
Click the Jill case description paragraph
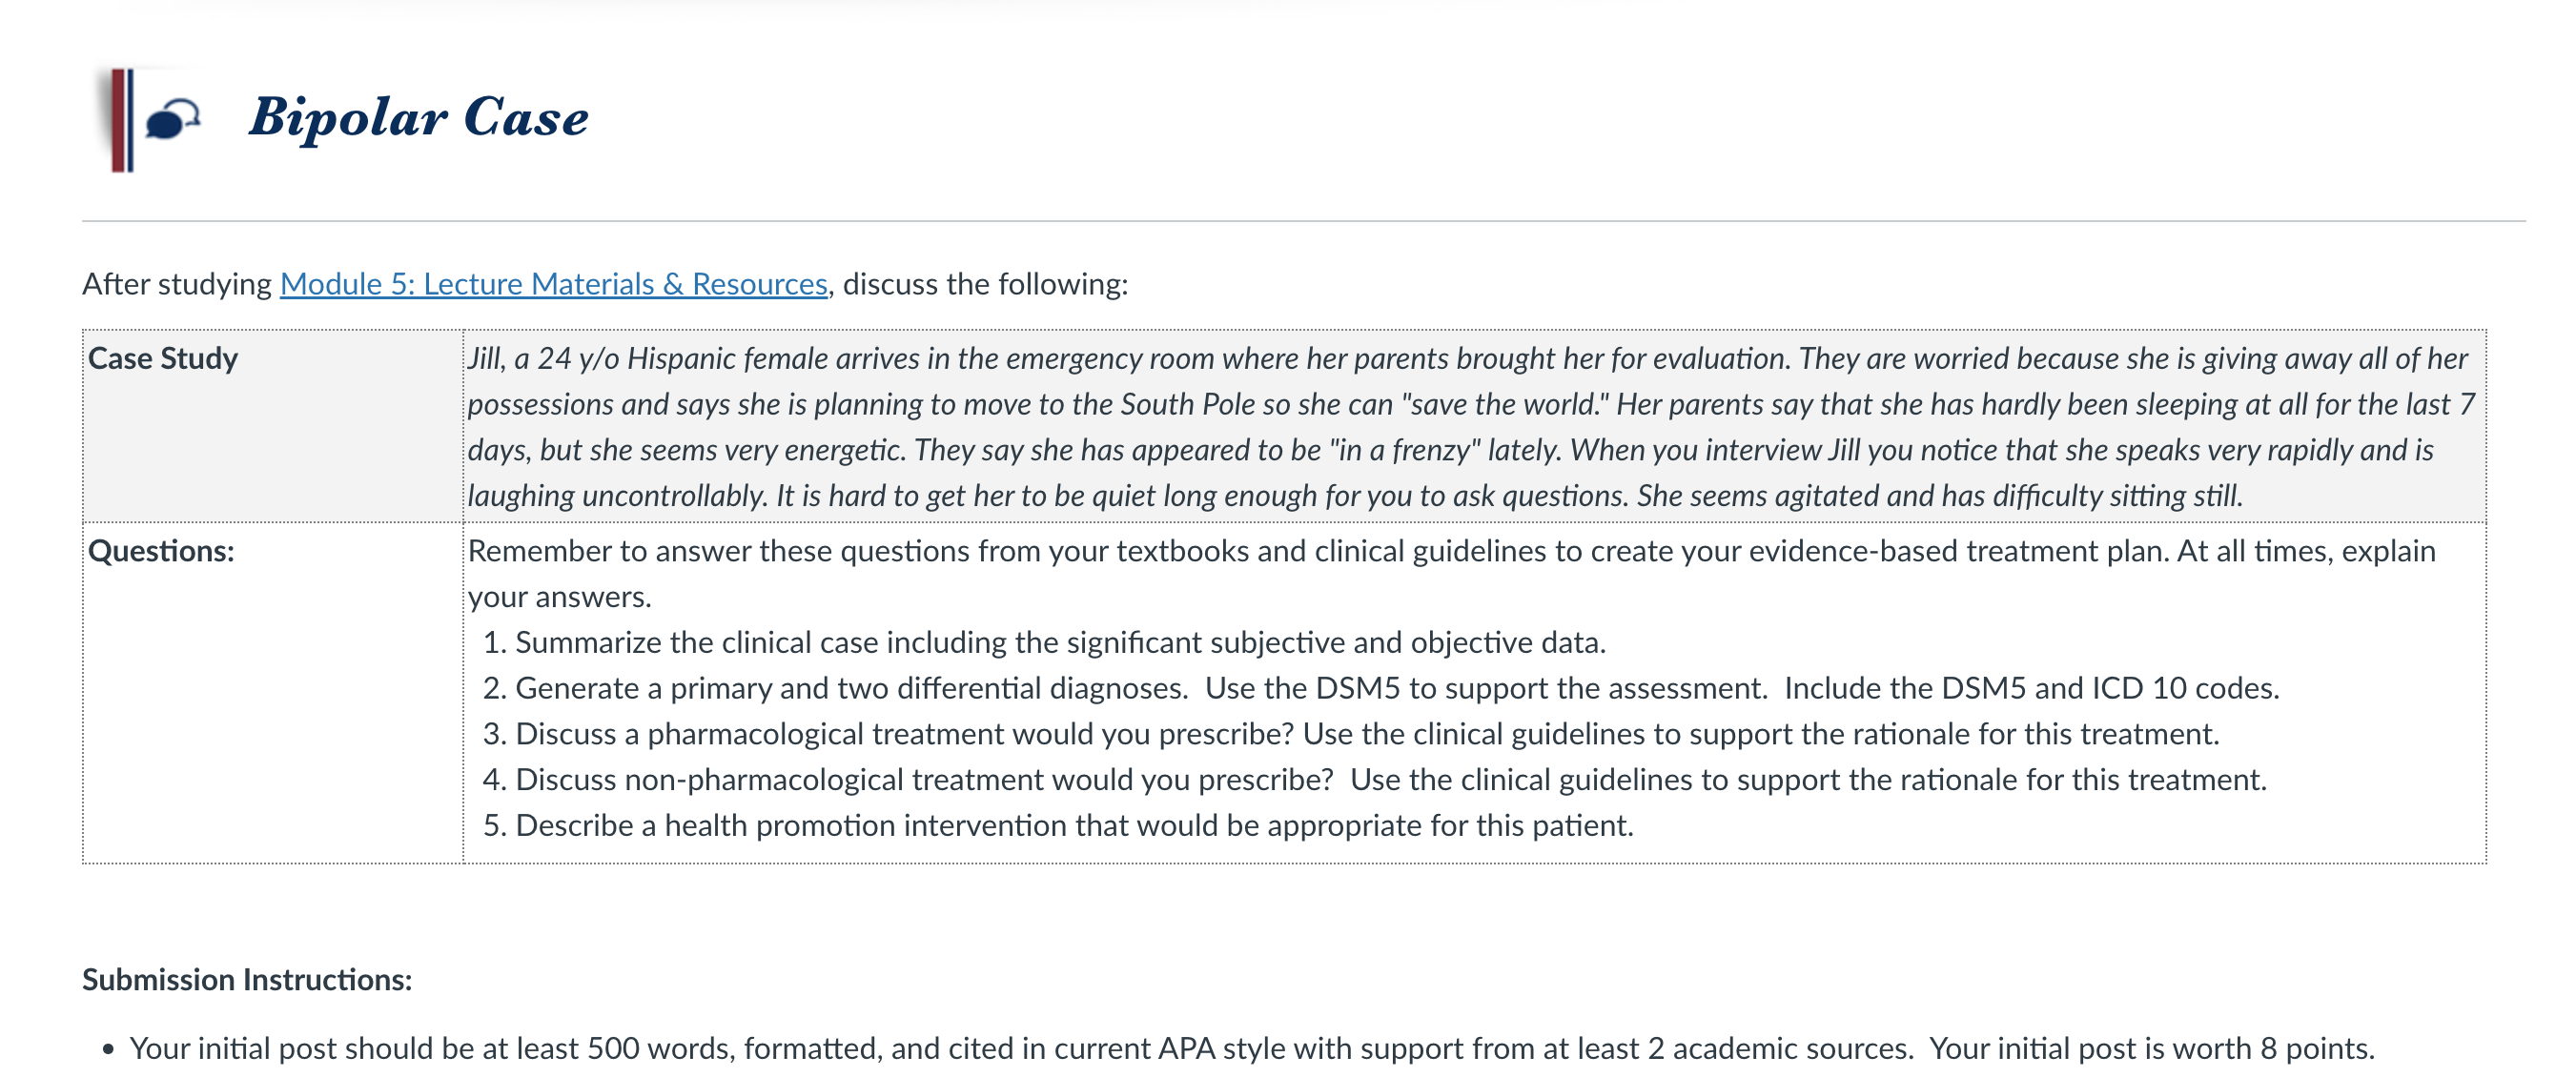click(x=1471, y=426)
